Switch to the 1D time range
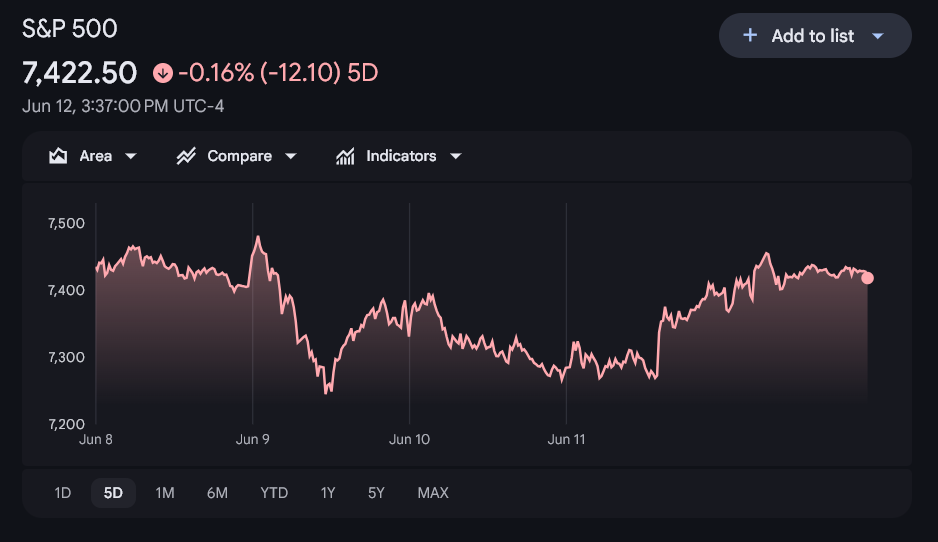 tap(63, 493)
